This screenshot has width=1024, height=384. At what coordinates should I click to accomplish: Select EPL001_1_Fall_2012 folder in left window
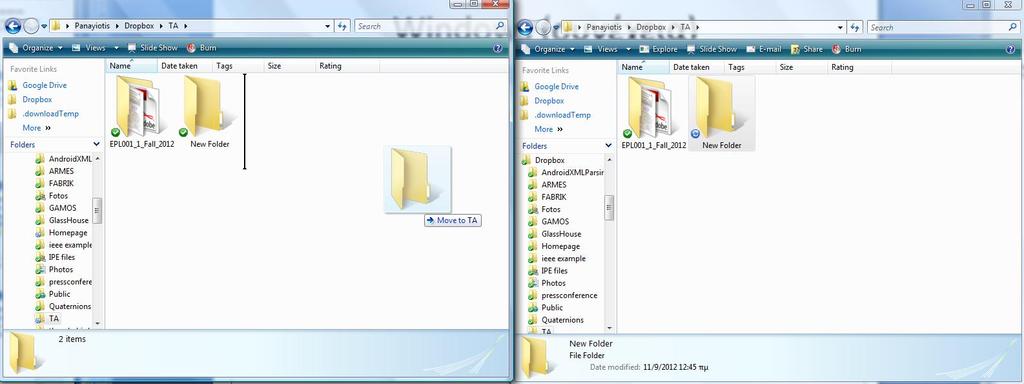141,112
